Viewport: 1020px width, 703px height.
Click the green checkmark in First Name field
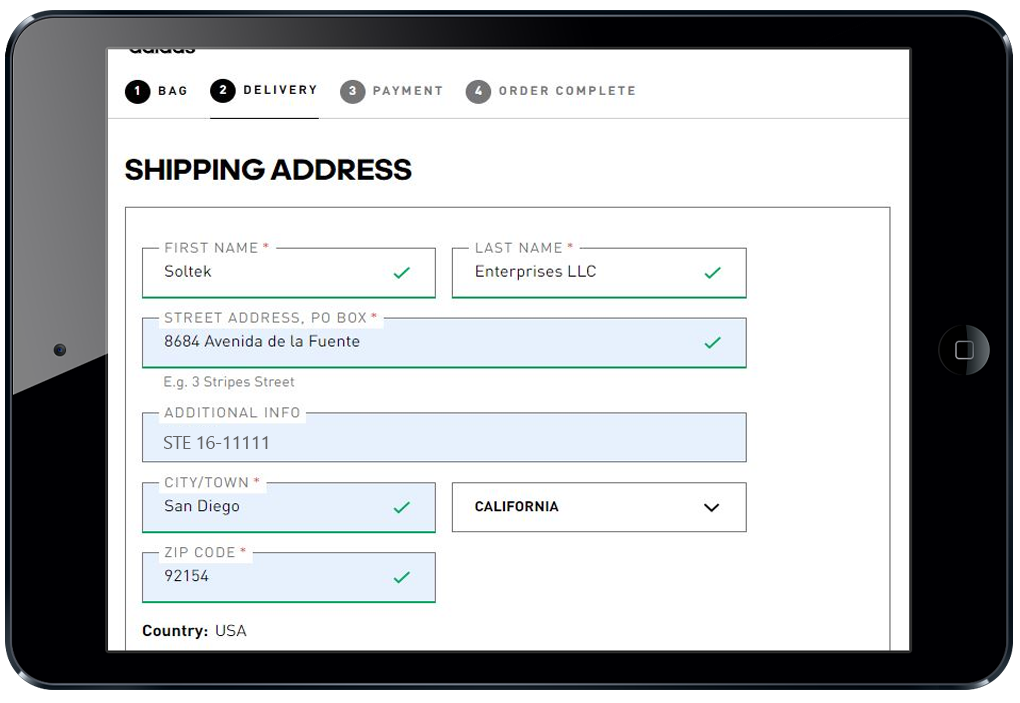tap(402, 272)
